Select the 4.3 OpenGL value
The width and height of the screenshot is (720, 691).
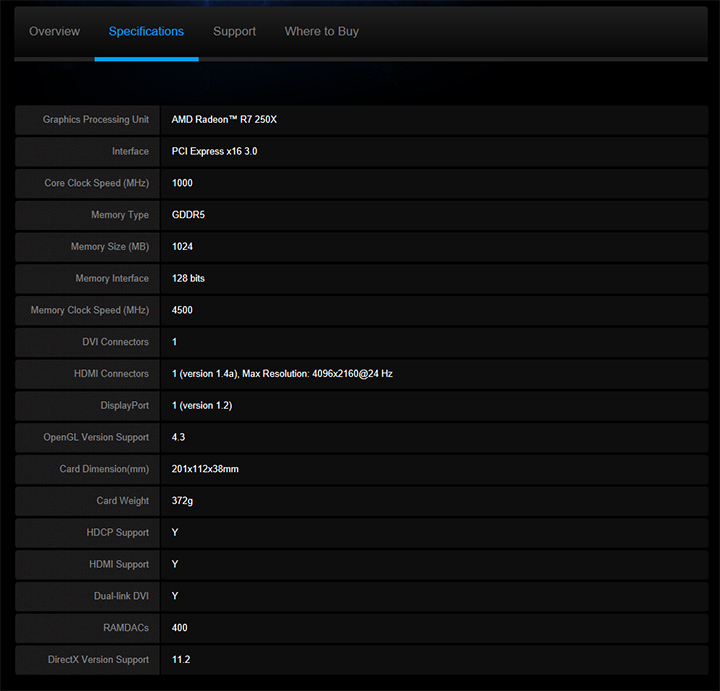coord(178,437)
